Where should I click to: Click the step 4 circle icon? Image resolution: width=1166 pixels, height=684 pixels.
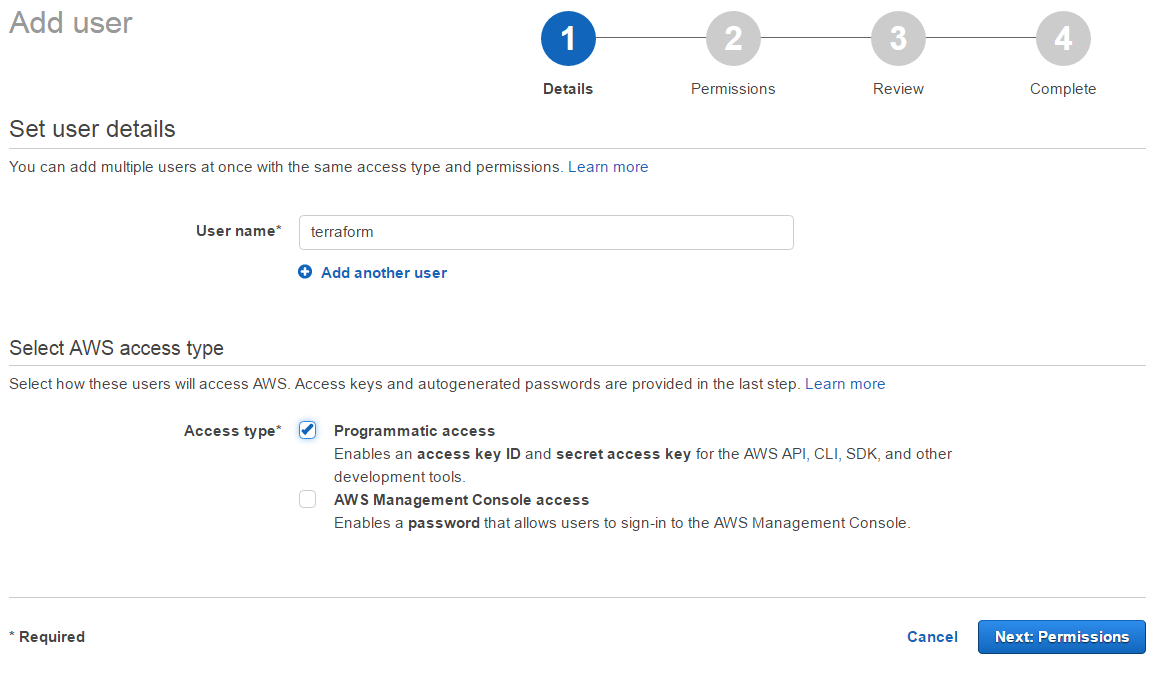tap(1063, 39)
